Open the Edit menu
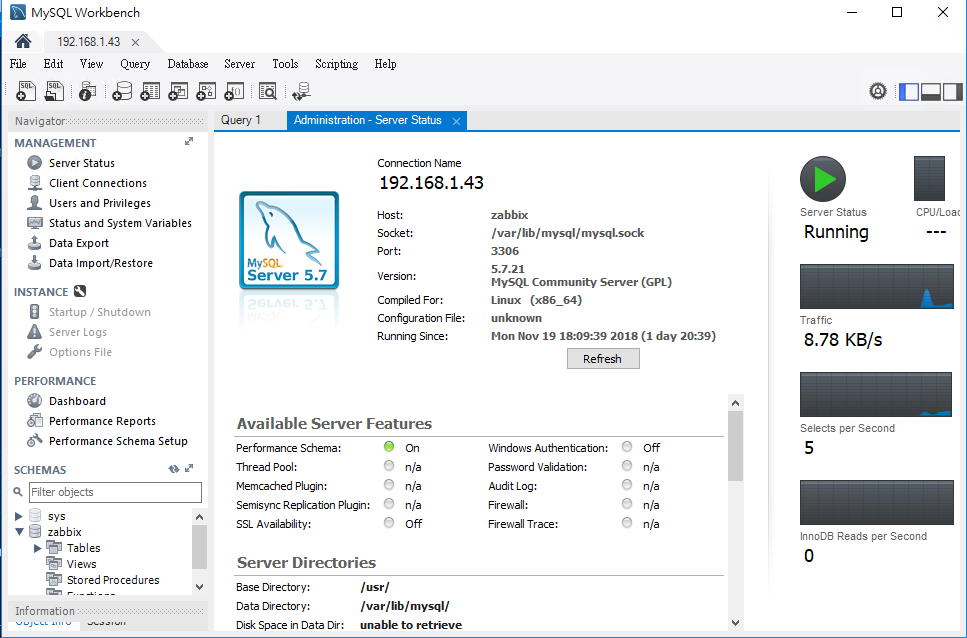The image size is (967, 638). point(53,64)
